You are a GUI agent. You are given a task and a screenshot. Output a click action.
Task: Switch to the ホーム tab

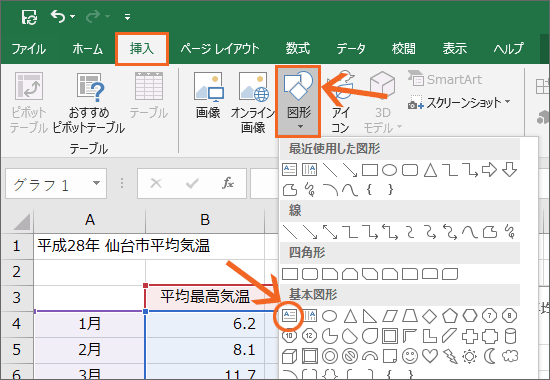[87, 49]
